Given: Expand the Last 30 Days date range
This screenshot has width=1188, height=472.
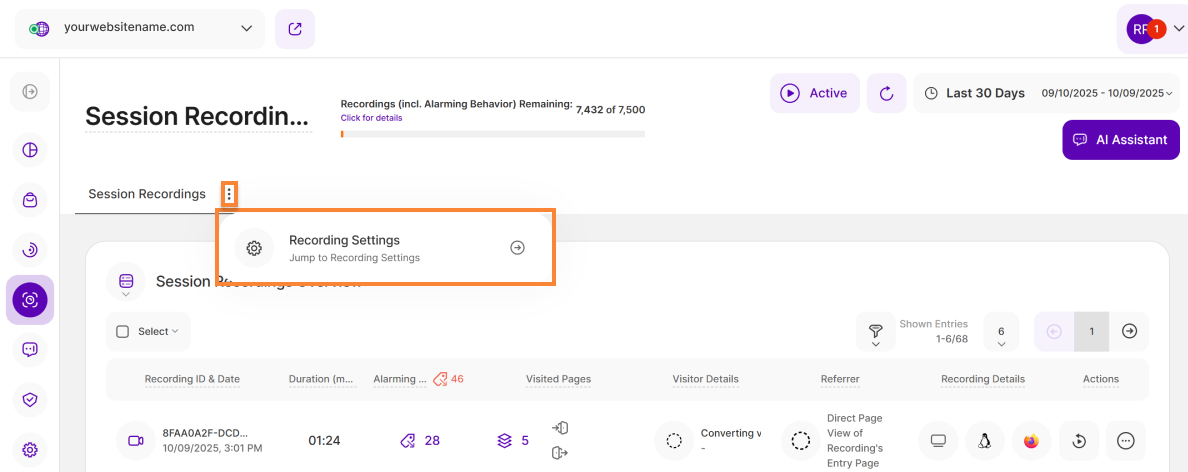Looking at the screenshot, I should 1046,93.
